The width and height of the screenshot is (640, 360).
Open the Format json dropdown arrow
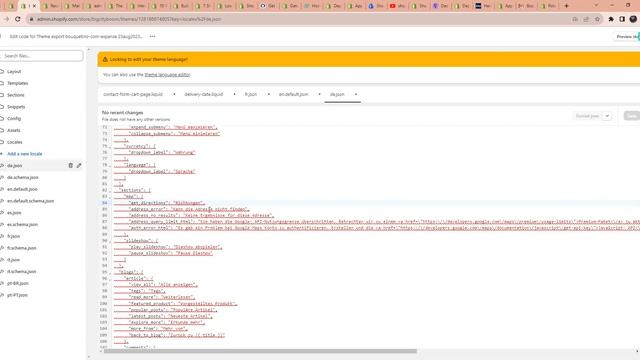tap(607, 116)
